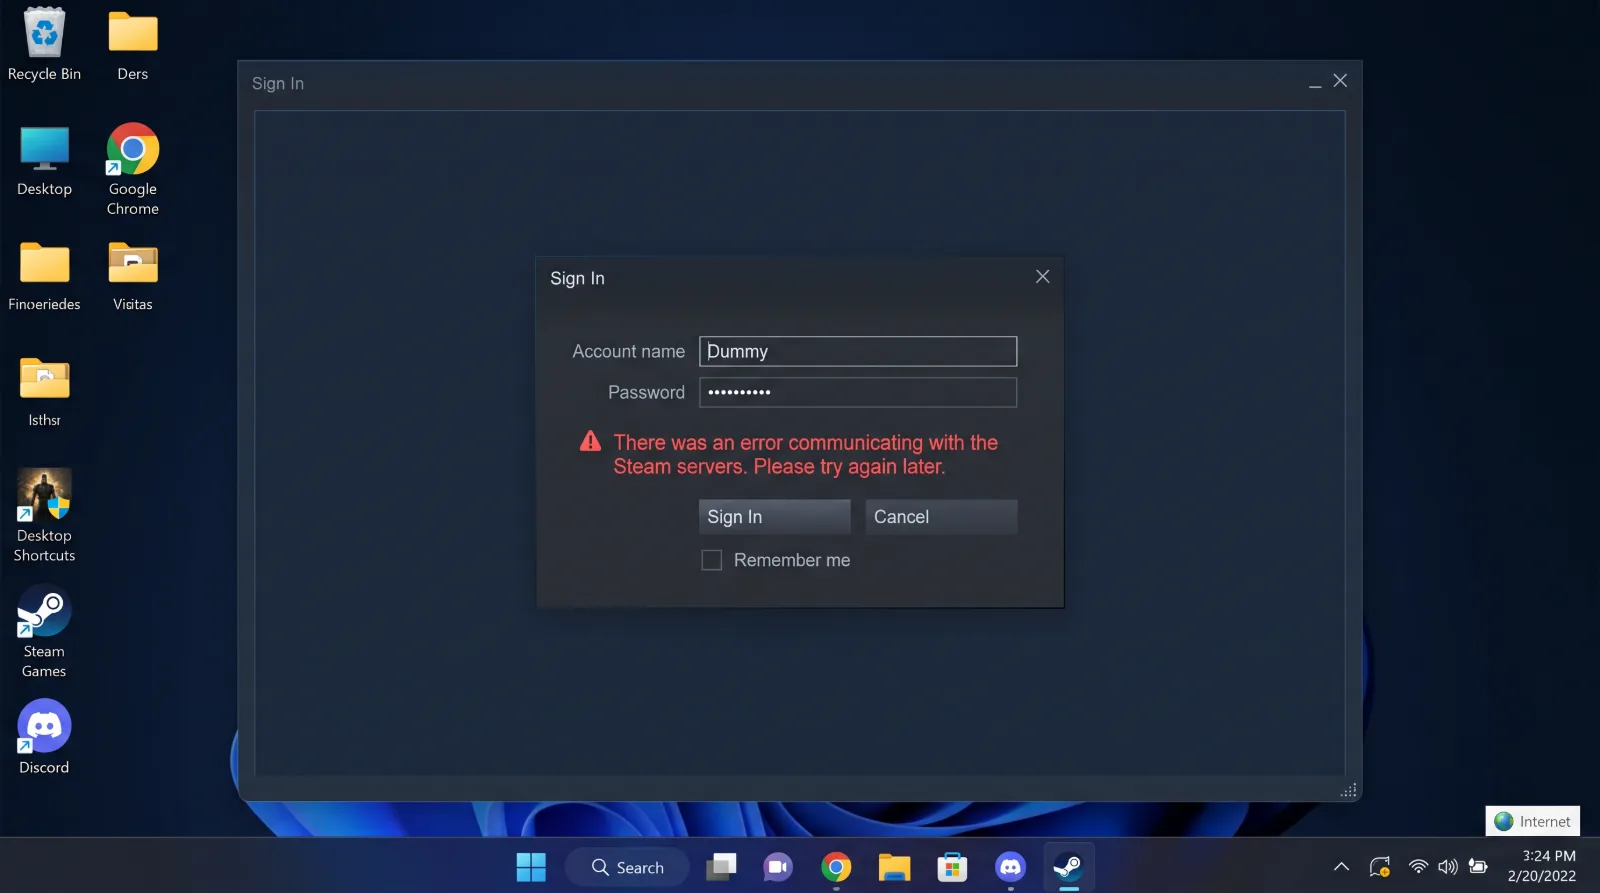1600x893 pixels.
Task: Select the Desktop monitor icon
Action: (45, 149)
